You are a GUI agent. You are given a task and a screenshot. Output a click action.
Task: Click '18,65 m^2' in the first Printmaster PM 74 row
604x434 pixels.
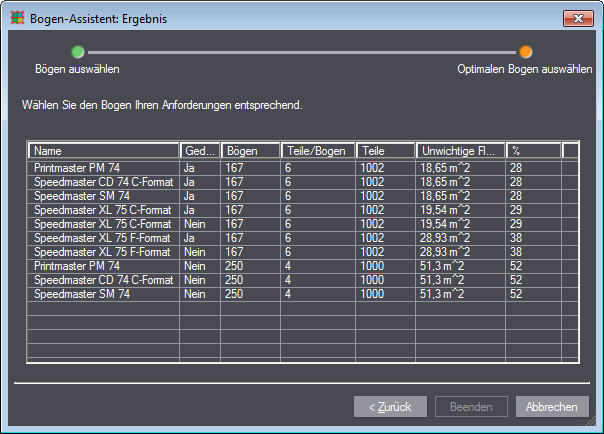(x=445, y=168)
